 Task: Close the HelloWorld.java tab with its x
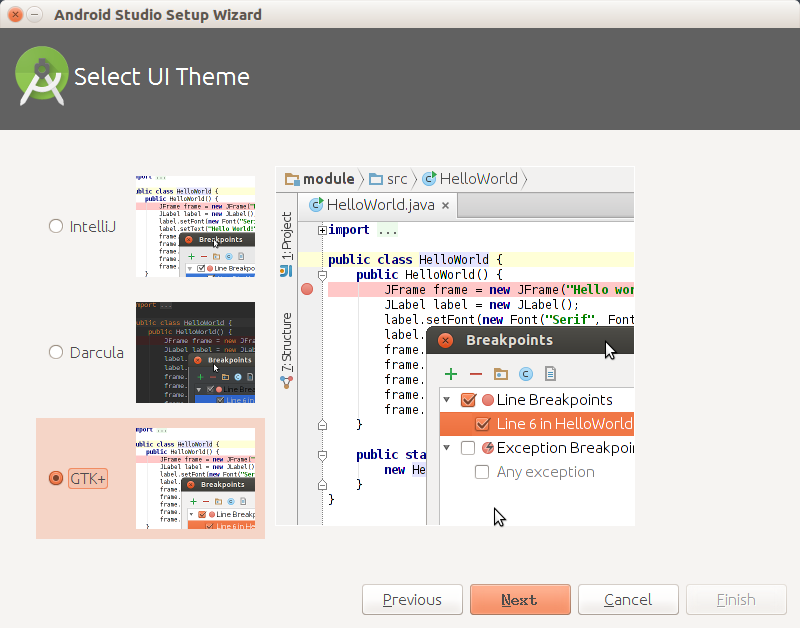[x=445, y=206]
